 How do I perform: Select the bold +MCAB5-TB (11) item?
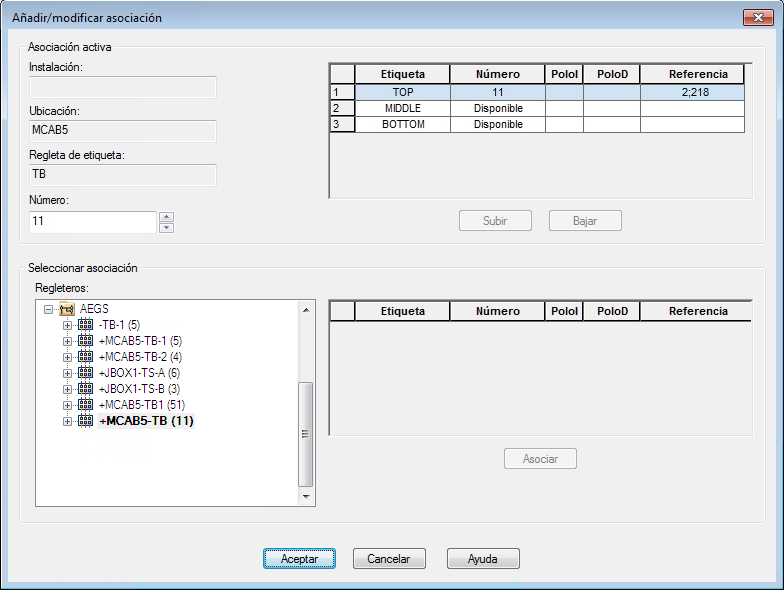click(146, 421)
